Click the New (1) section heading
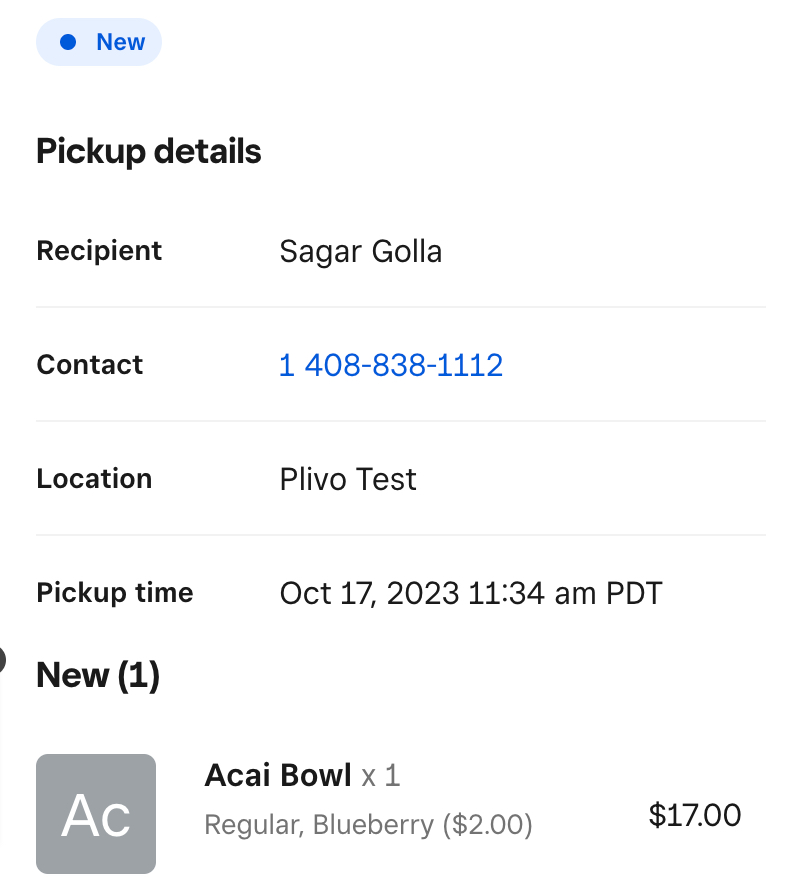The width and height of the screenshot is (800, 894). coord(98,676)
